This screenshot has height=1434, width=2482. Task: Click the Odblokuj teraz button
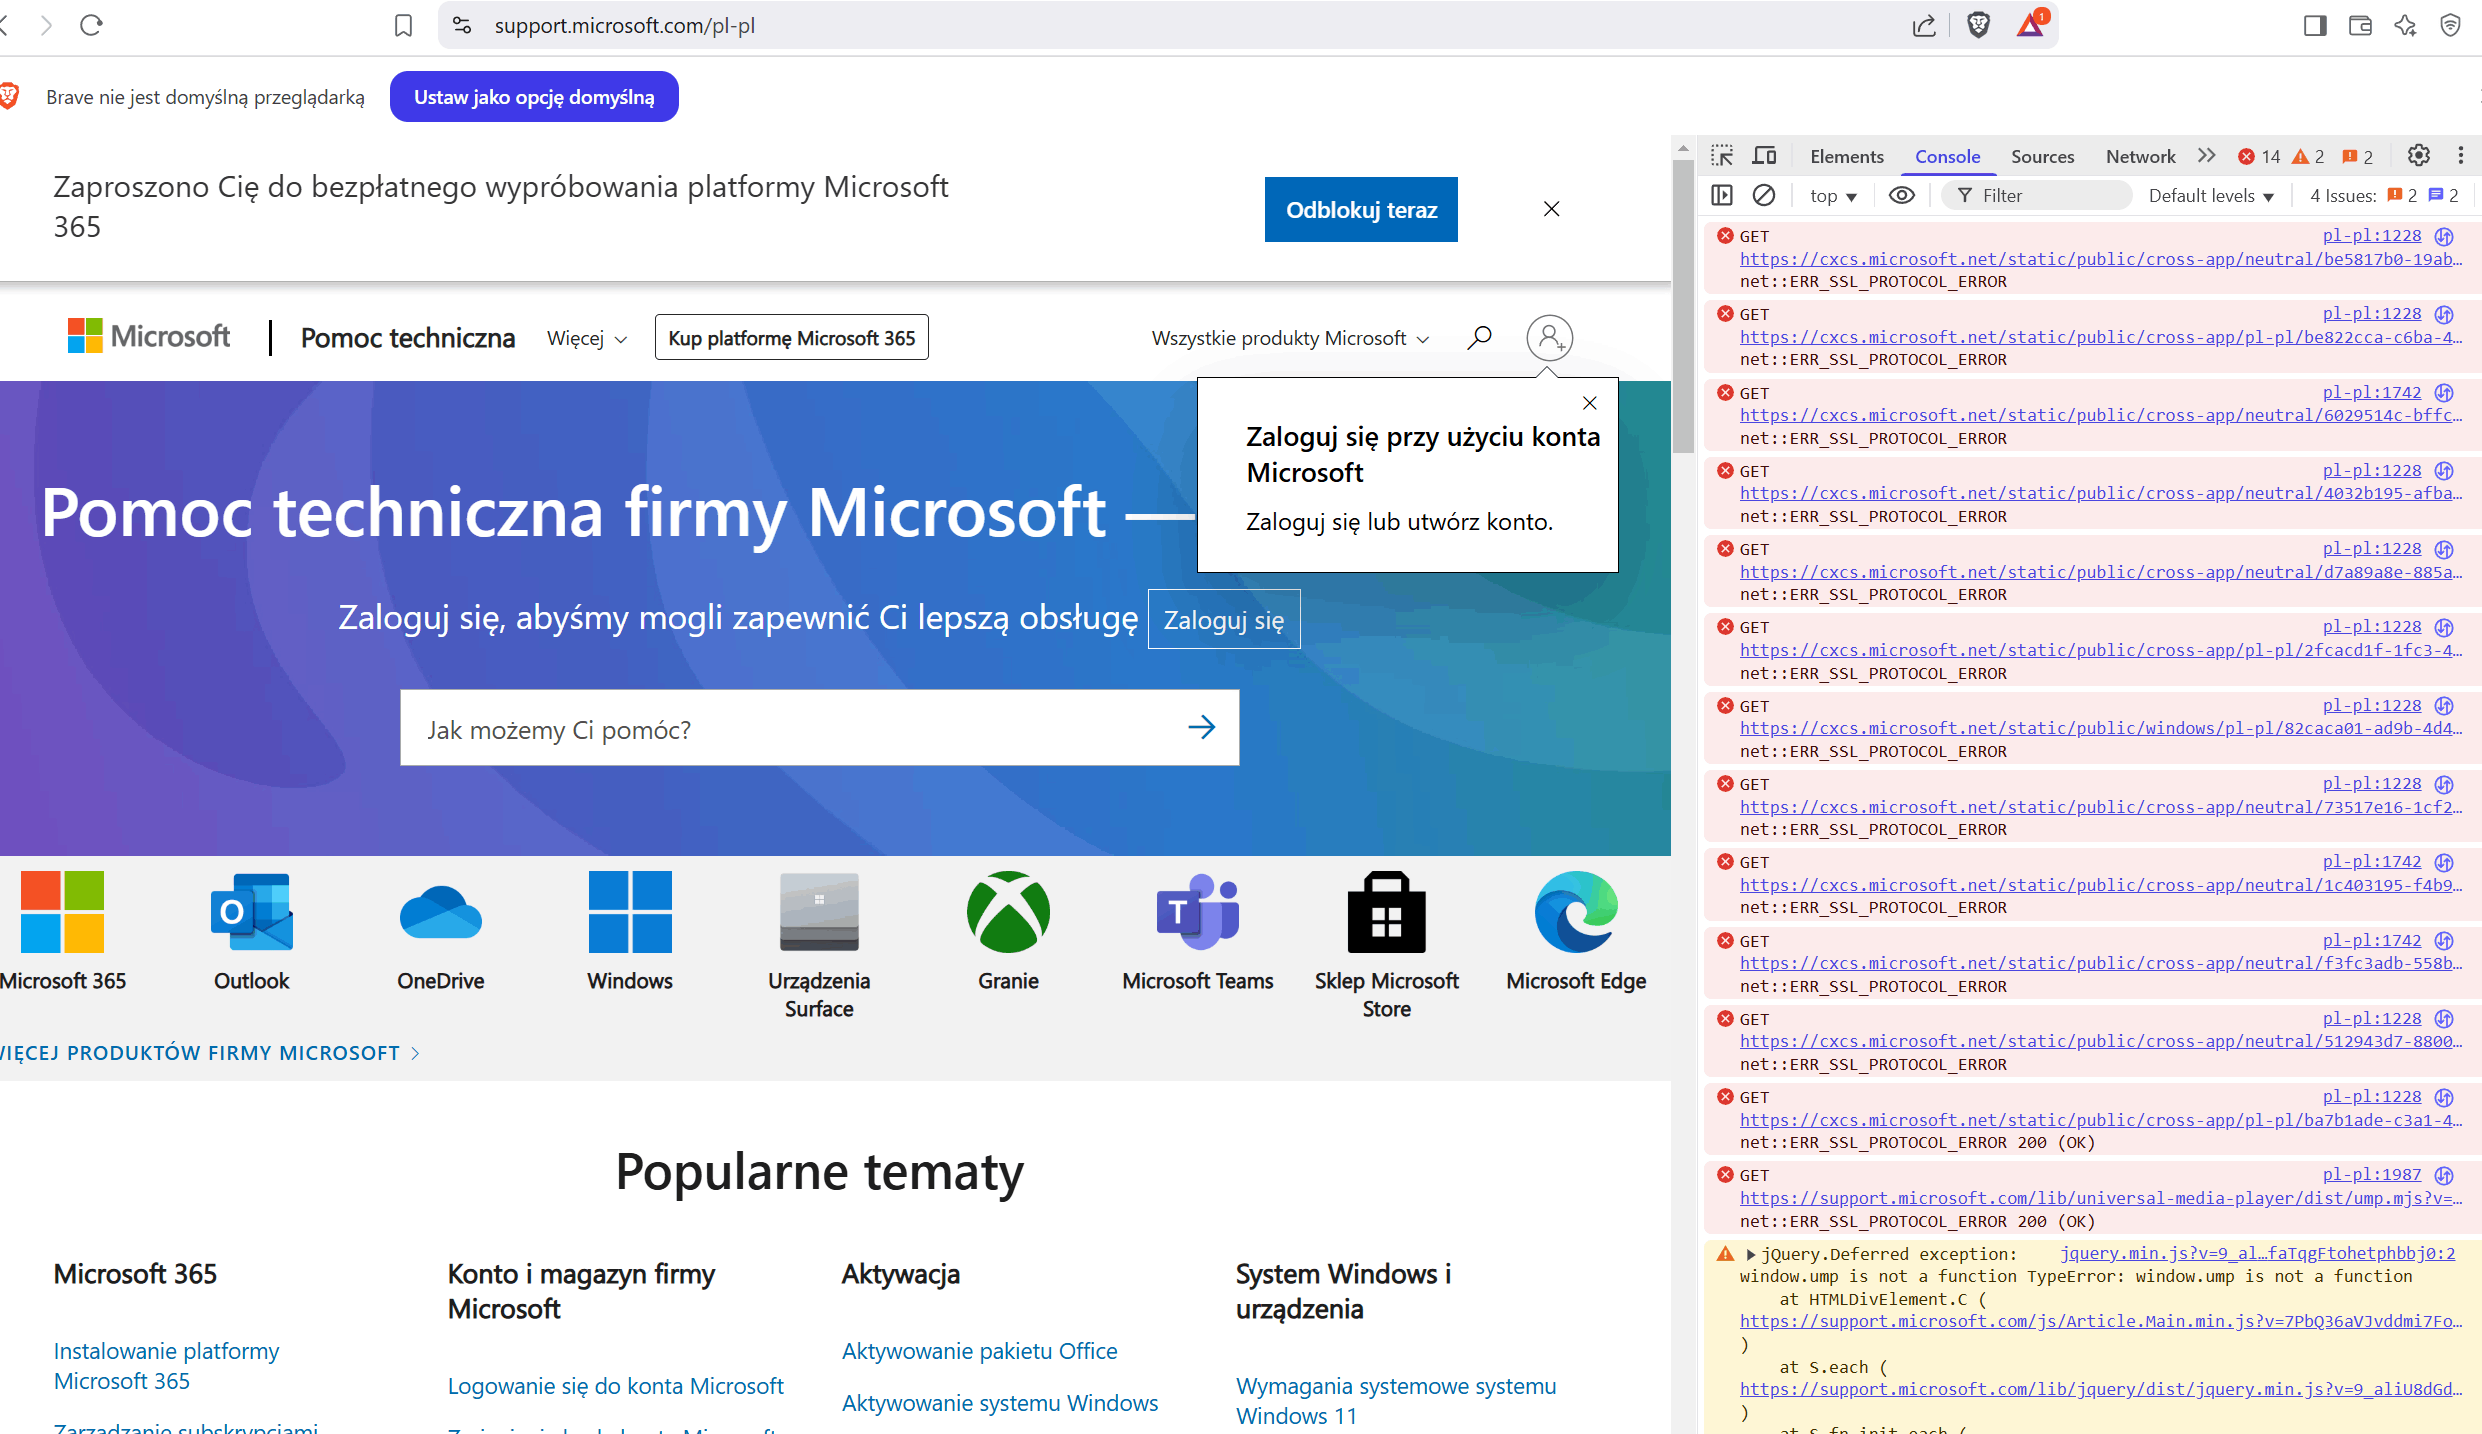tap(1361, 210)
